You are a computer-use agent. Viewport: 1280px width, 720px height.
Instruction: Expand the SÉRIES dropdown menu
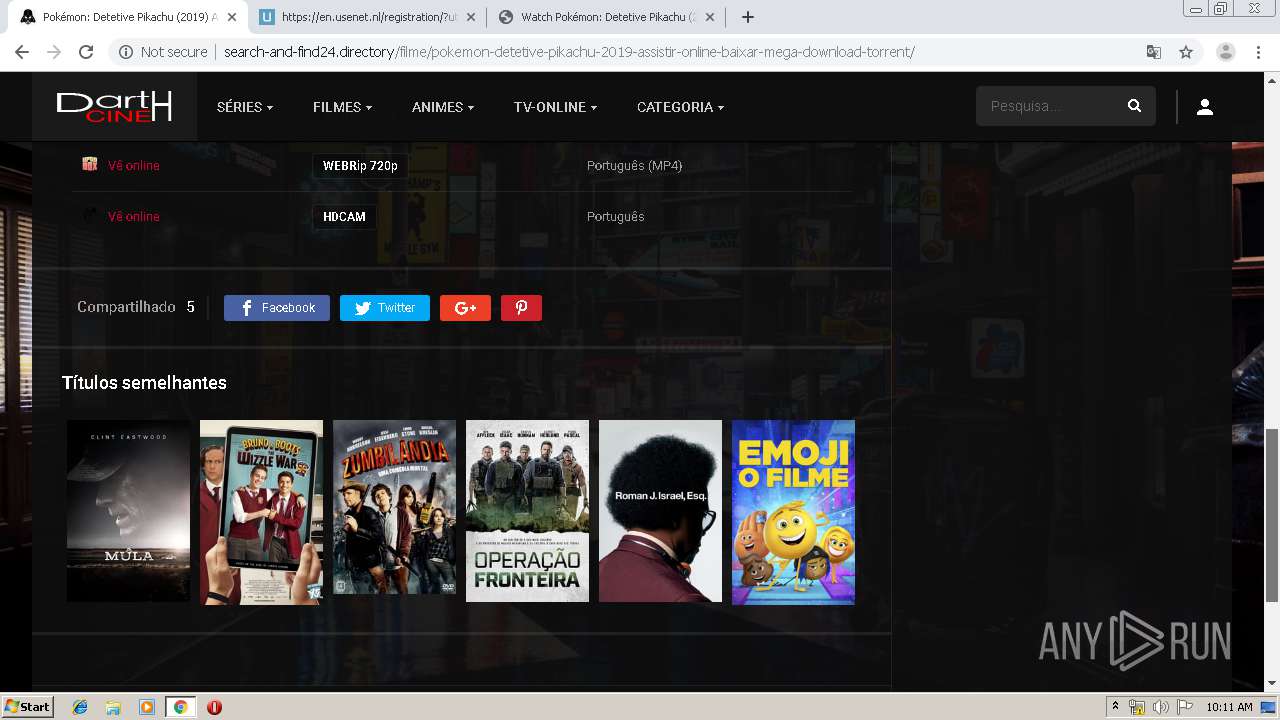[245, 107]
